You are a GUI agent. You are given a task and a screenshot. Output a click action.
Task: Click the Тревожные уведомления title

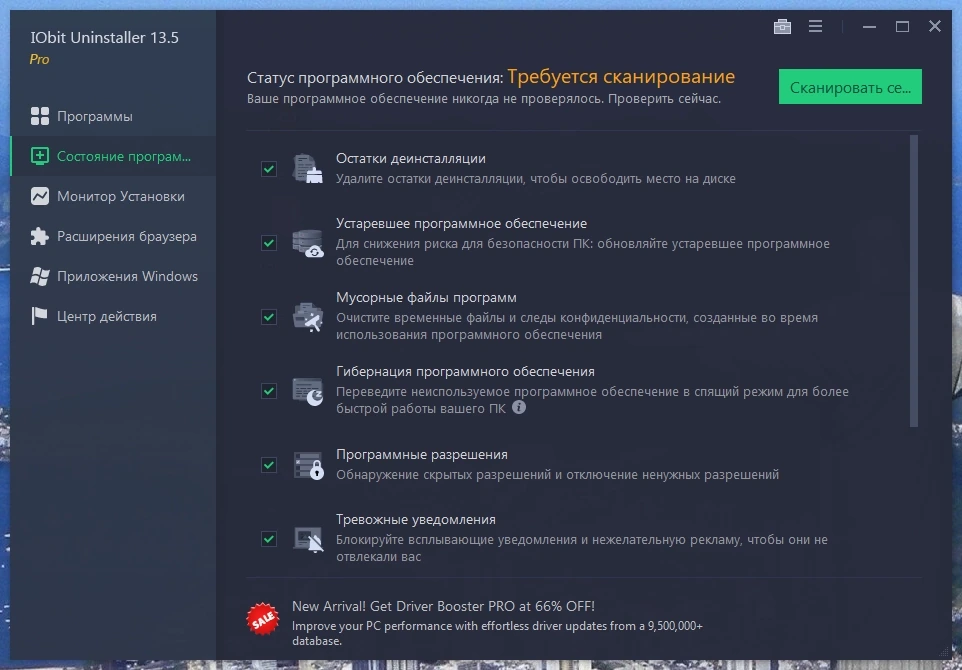tap(415, 520)
